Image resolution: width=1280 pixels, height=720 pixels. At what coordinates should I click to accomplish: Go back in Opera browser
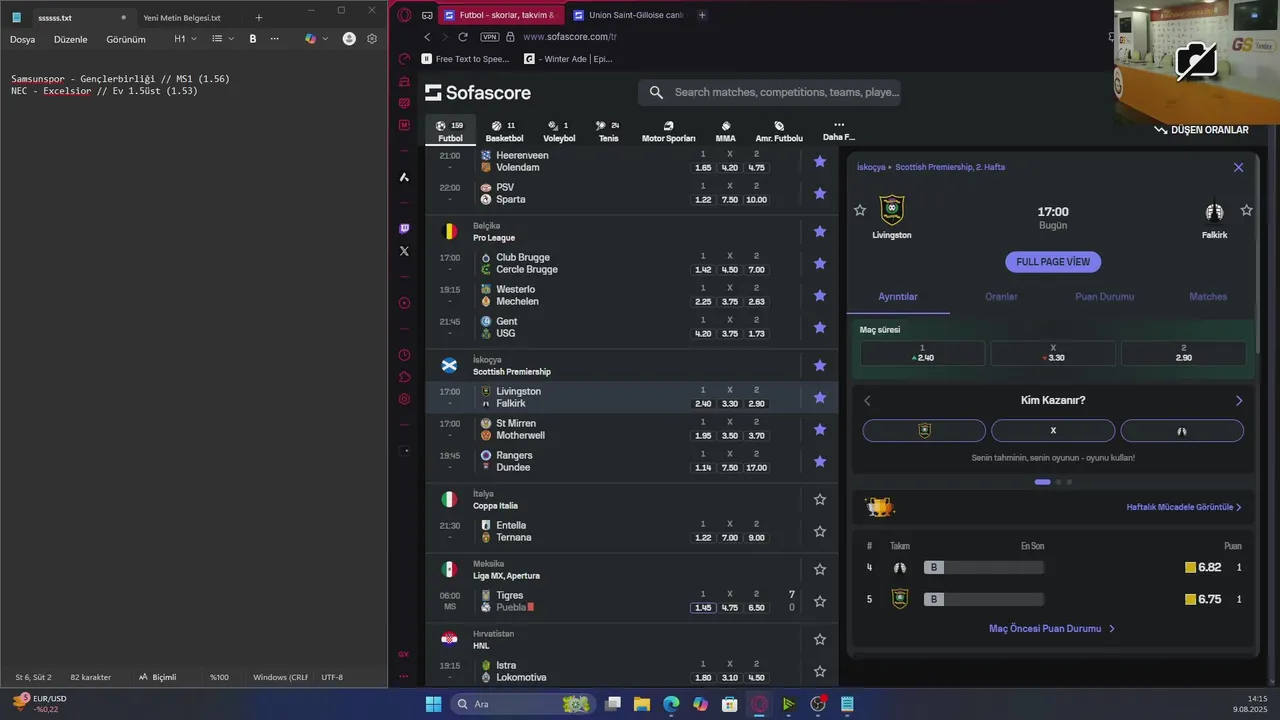coord(427,37)
